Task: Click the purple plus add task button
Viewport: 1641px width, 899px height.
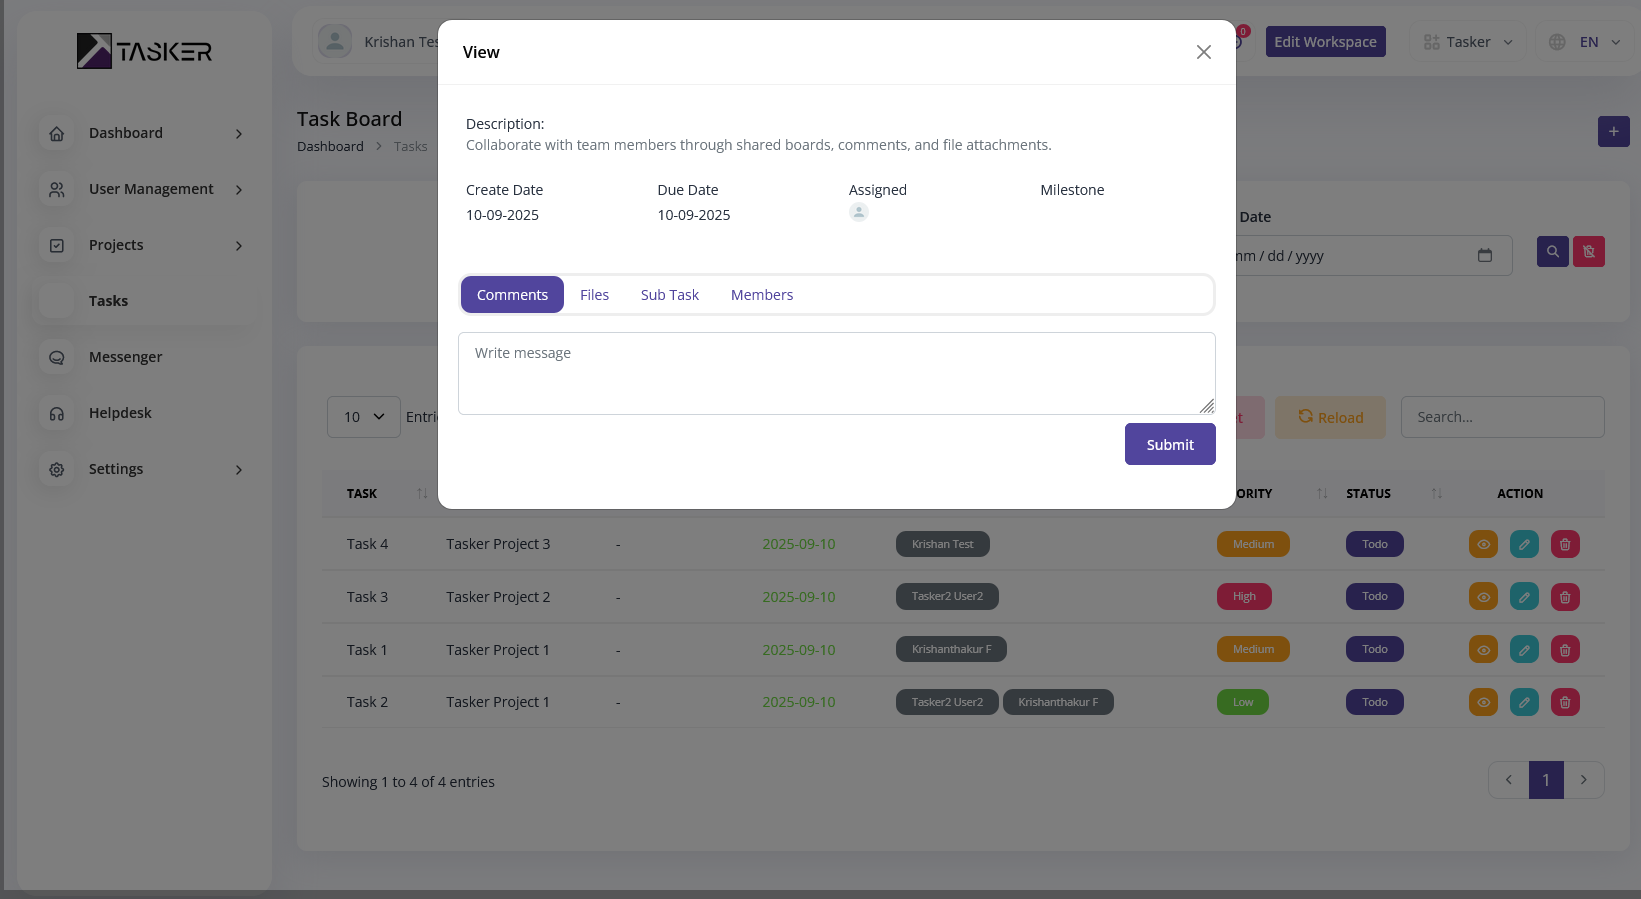Action: point(1613,132)
